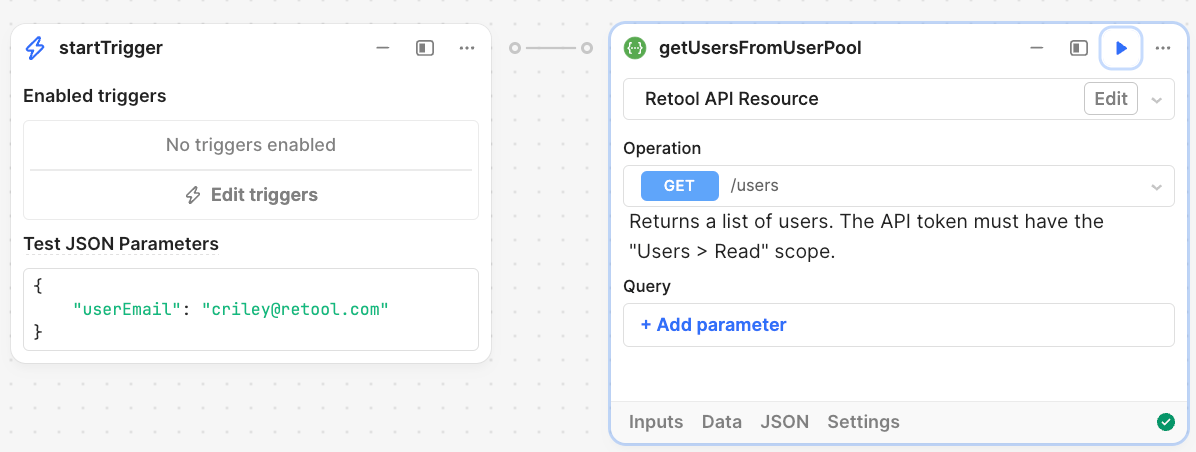
Task: Switch to the Inputs tab
Action: pyautogui.click(x=656, y=422)
